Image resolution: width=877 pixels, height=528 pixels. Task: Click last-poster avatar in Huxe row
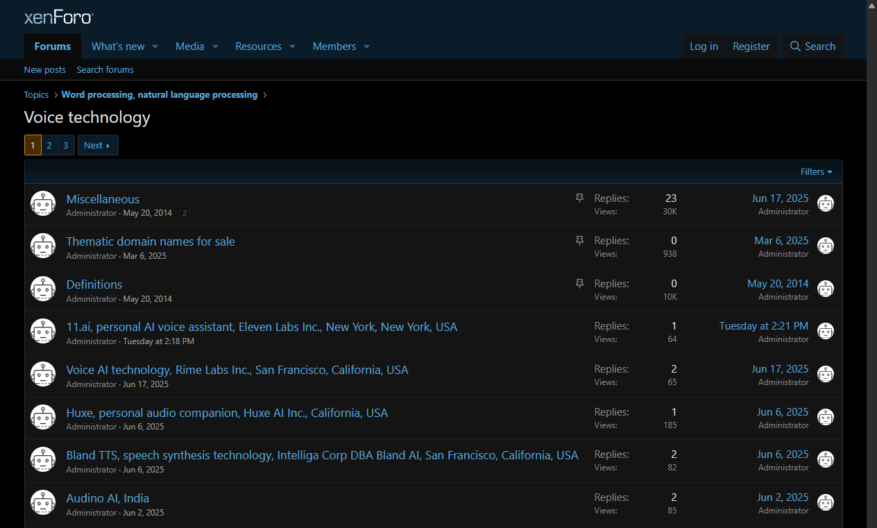(x=826, y=417)
